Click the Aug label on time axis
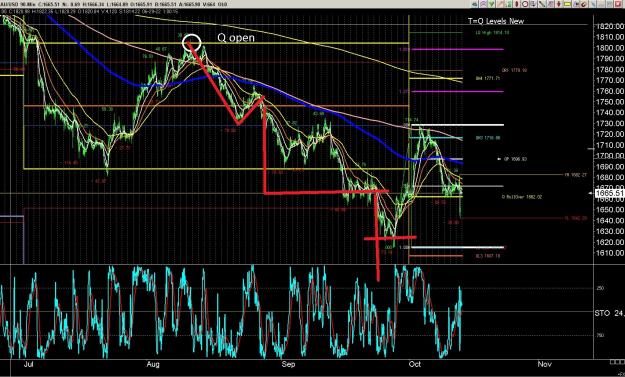The height and width of the screenshot is (377, 625). pyautogui.click(x=153, y=364)
